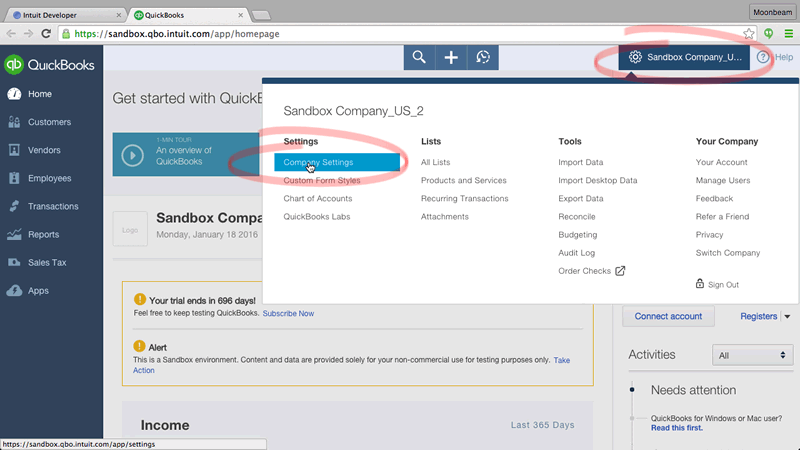Click the browser forward arrow

[28, 34]
